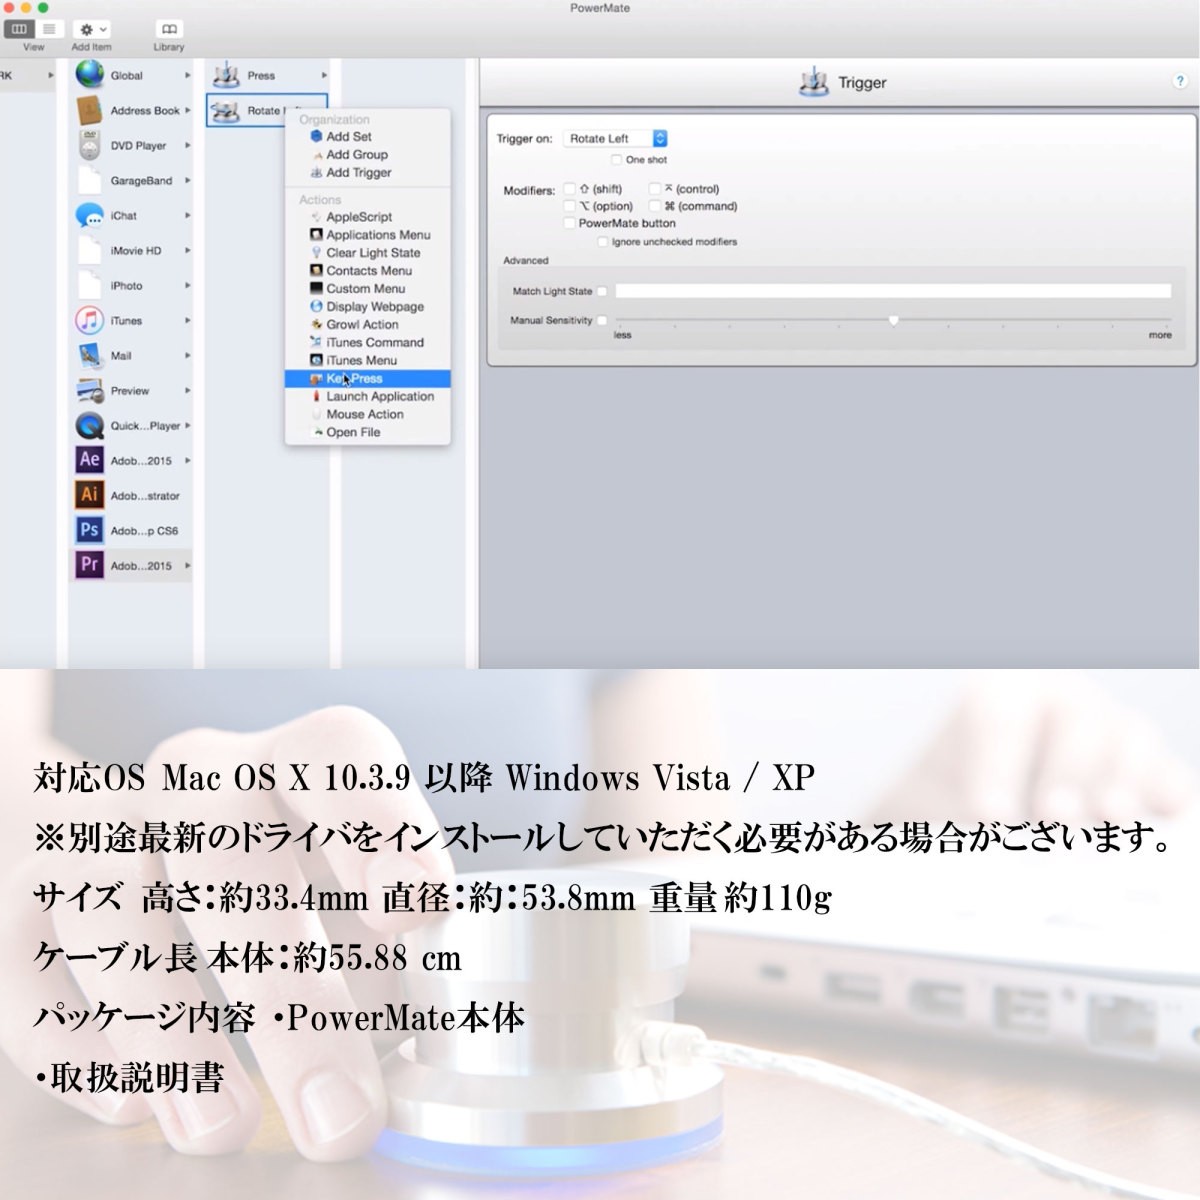1200x1200 pixels.
Task: Click the iTunes app icon in list
Action: tap(90, 321)
